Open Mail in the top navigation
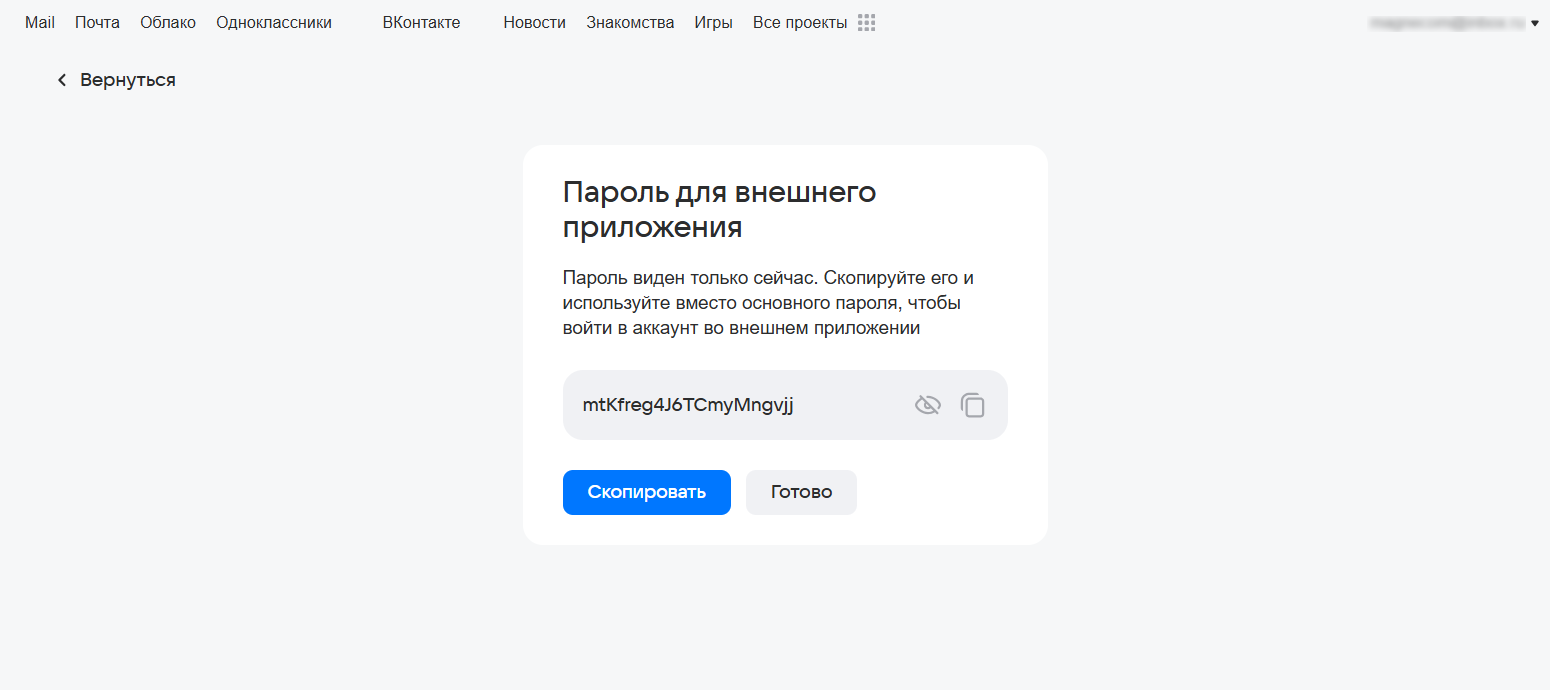 click(x=40, y=23)
